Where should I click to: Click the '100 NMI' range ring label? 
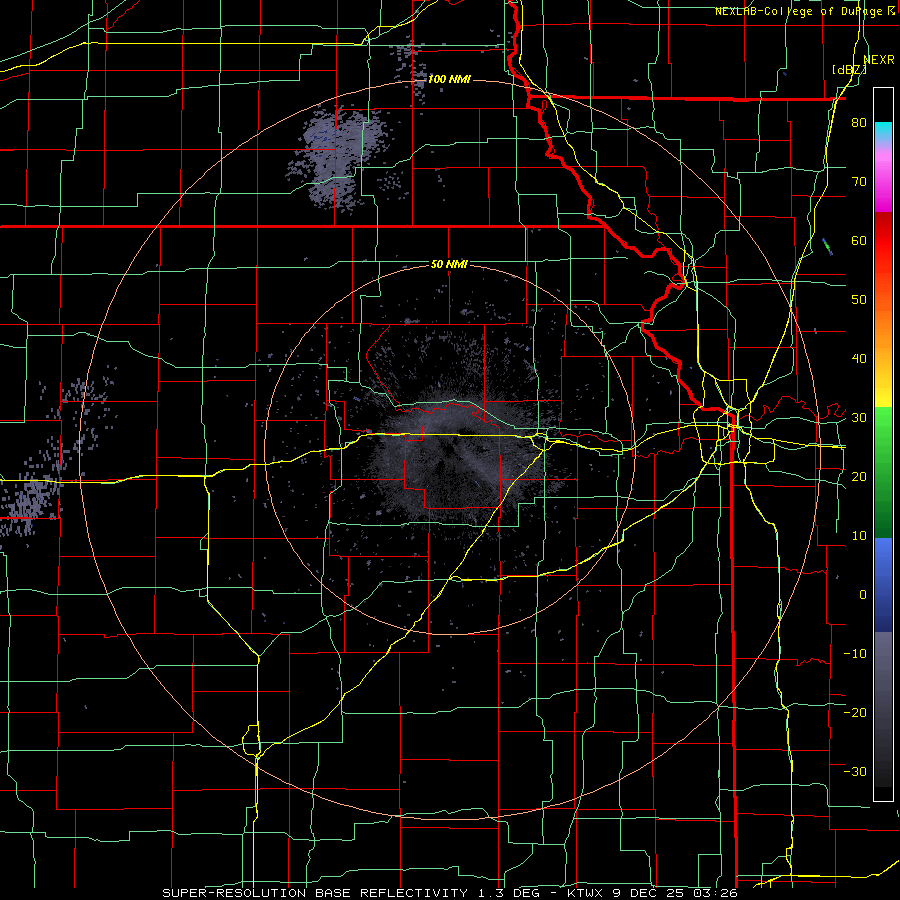449,79
